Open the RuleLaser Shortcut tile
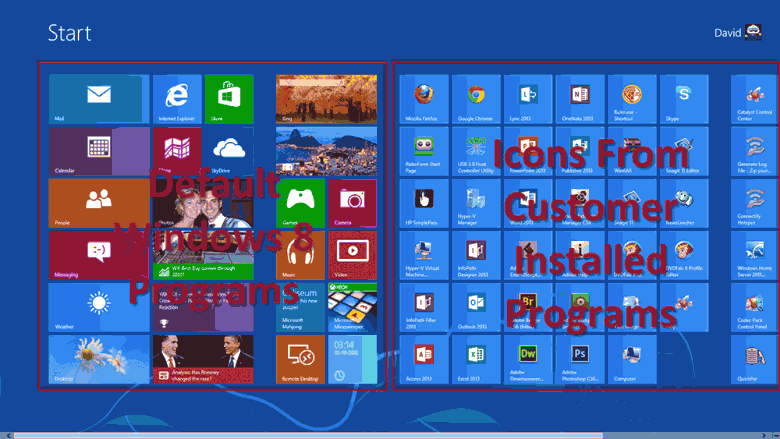The image size is (780, 439). pyautogui.click(x=632, y=99)
